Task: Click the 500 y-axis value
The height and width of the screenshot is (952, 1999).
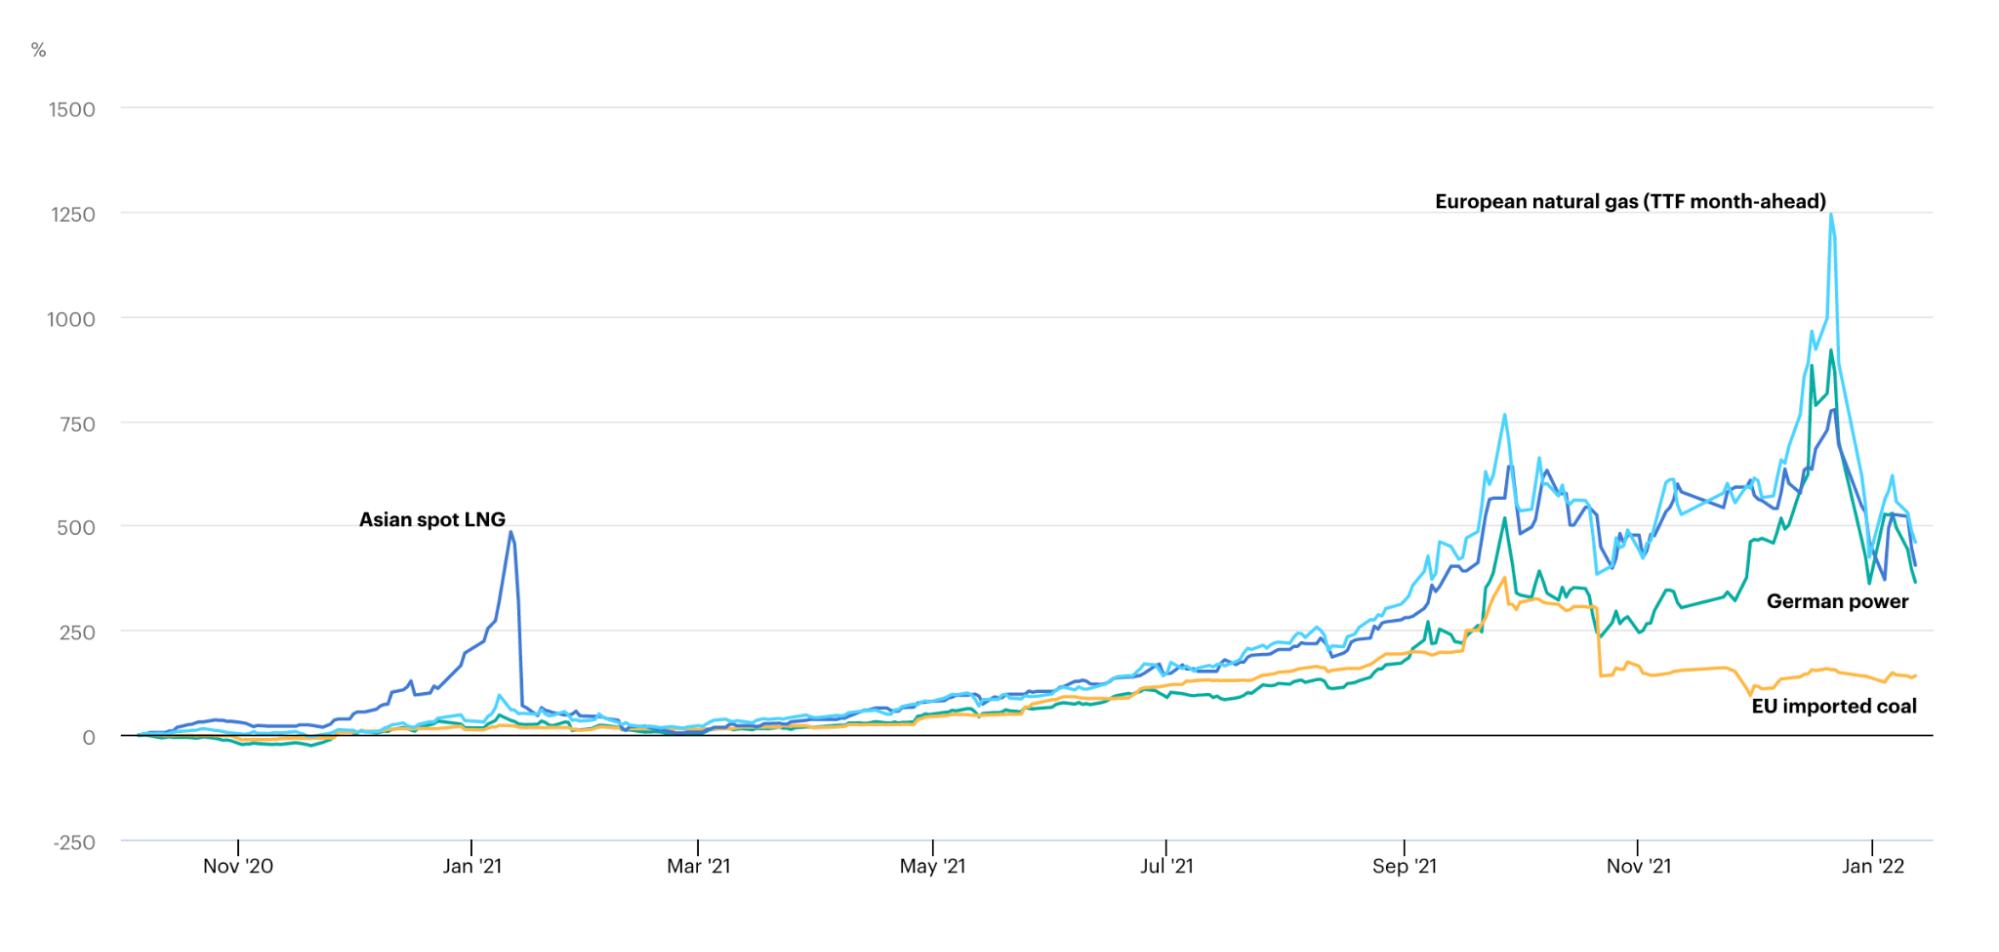Action: (x=77, y=528)
